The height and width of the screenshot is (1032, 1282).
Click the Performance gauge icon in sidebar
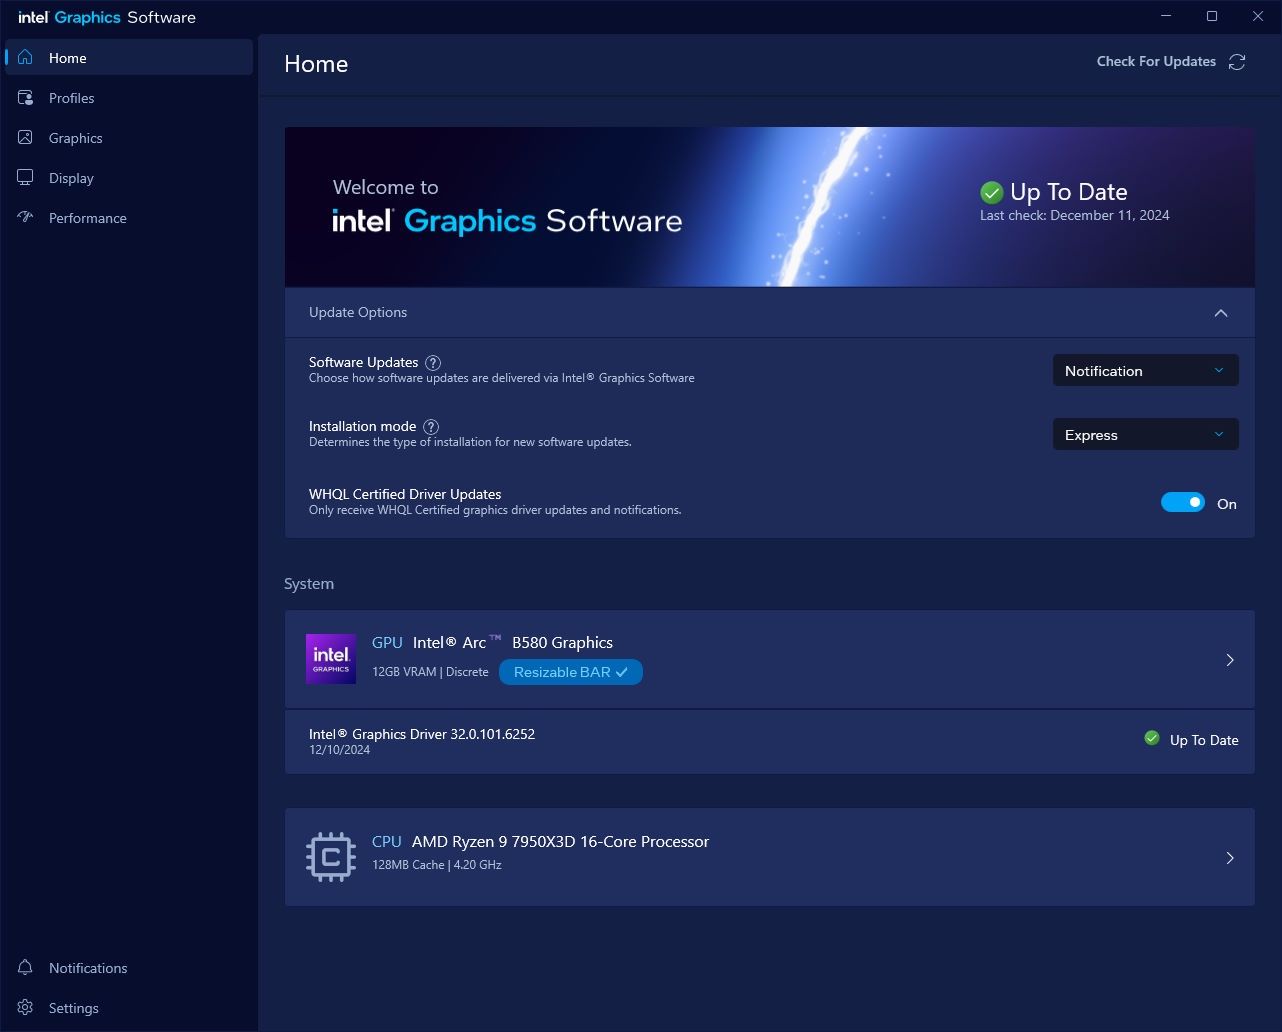point(25,218)
